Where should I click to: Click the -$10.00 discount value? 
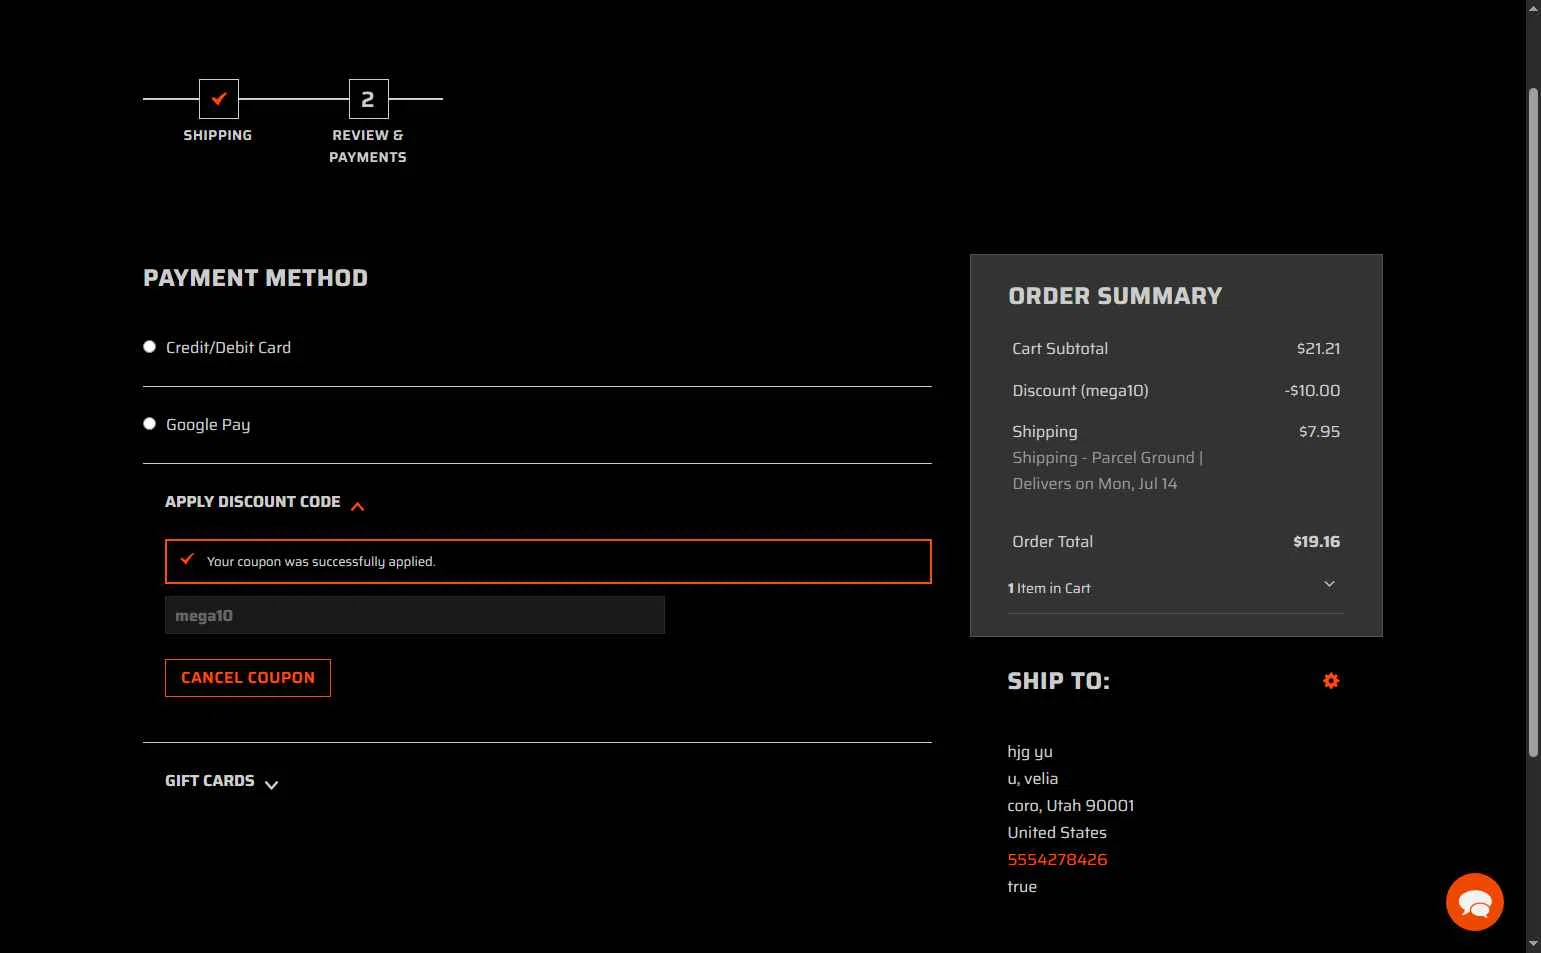click(x=1312, y=391)
